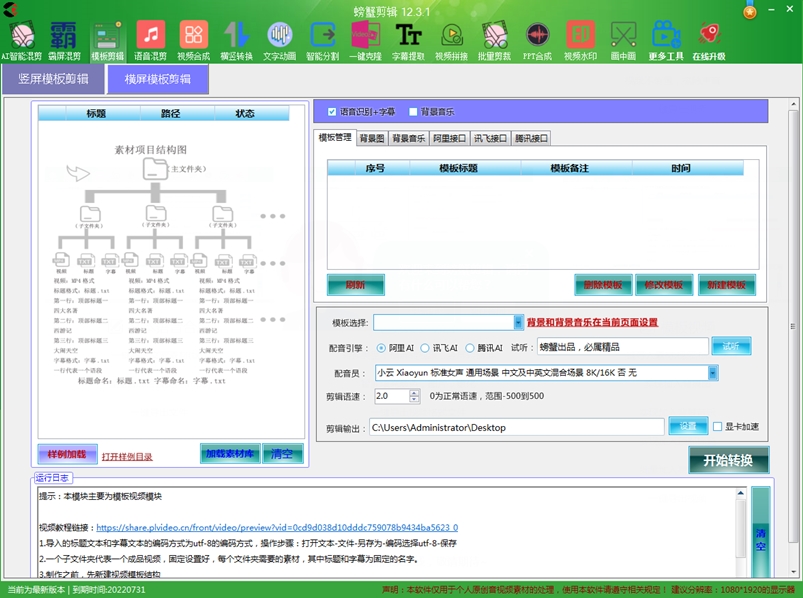Image resolution: width=803 pixels, height=598 pixels.
Task: Click the 试听 preview button
Action: coord(731,346)
